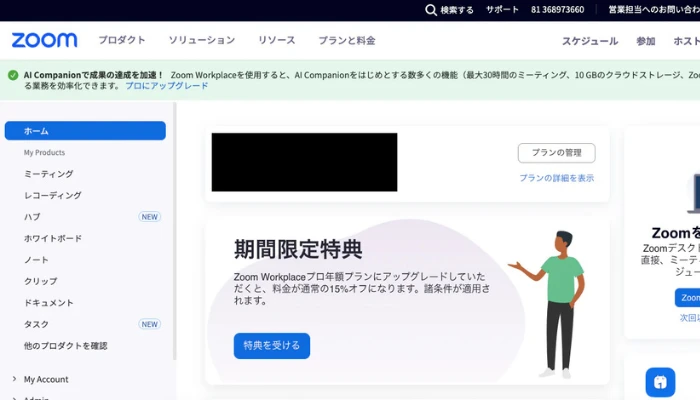This screenshot has width=700, height=400.
Task: Open ドキュメント in the sidebar
Action: pyautogui.click(x=49, y=303)
